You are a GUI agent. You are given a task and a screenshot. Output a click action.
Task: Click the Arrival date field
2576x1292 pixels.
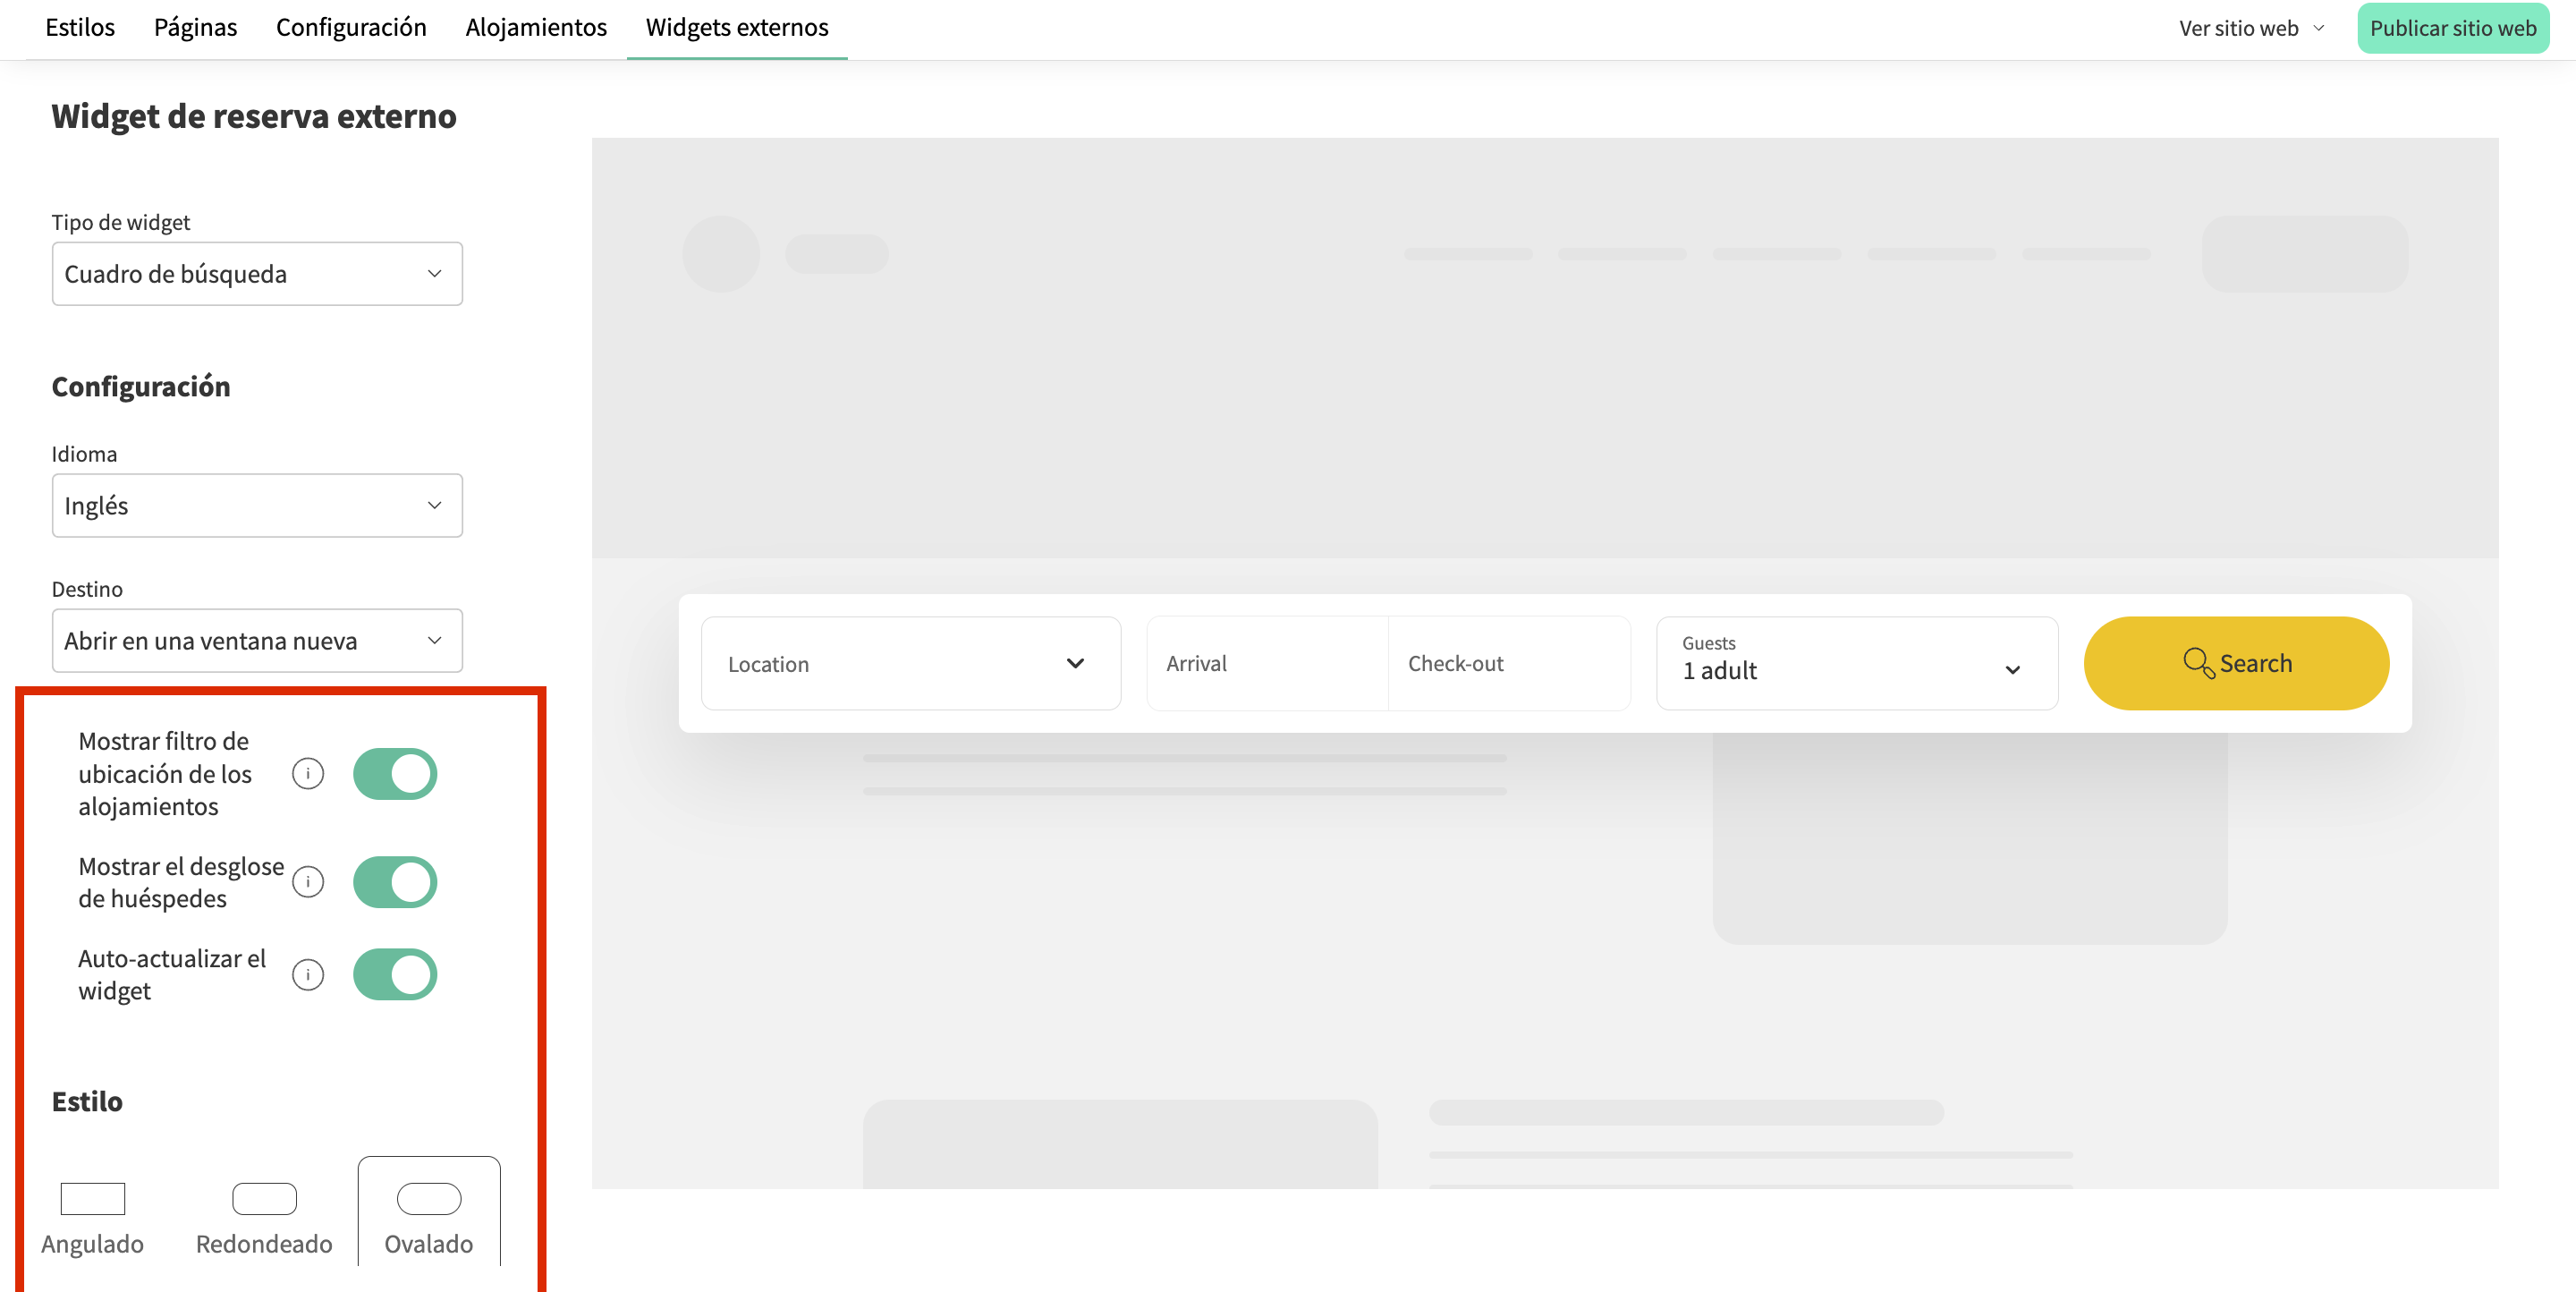1267,664
